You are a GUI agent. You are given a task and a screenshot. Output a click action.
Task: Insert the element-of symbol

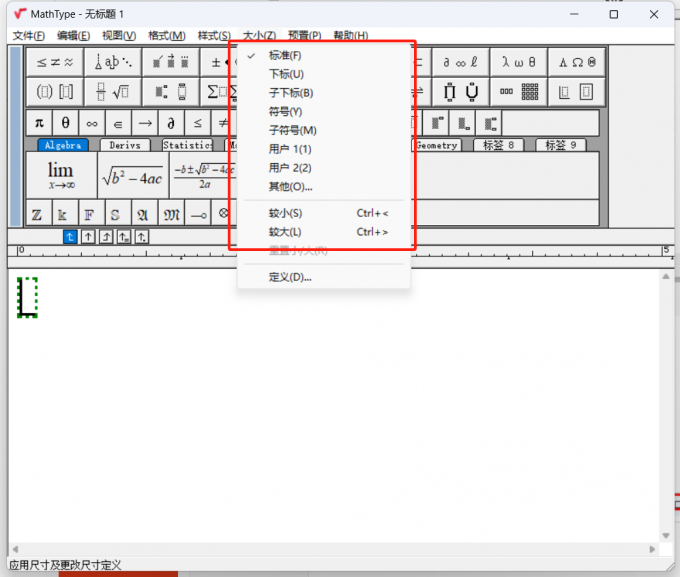tap(118, 123)
